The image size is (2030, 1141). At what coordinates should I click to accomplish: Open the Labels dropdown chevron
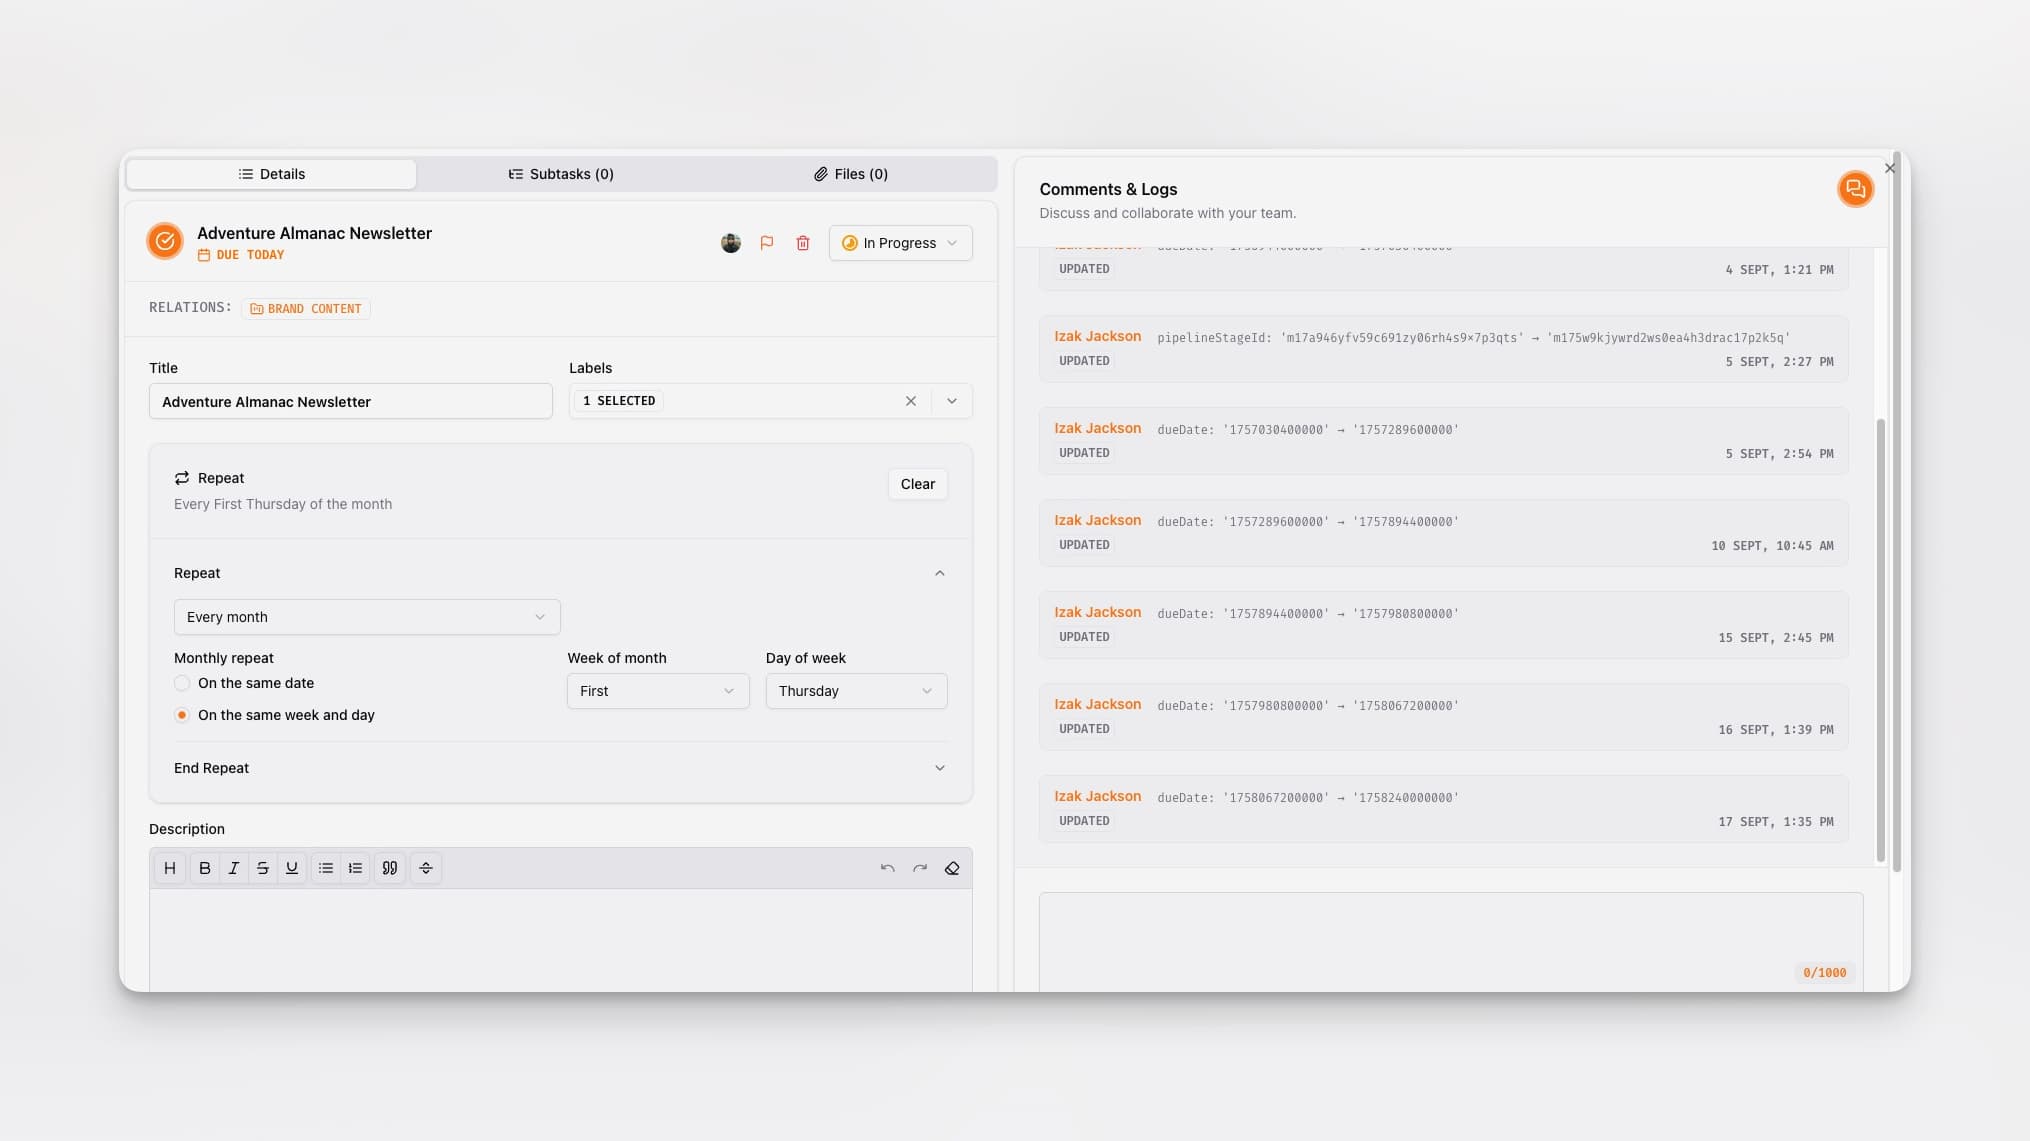tap(952, 401)
